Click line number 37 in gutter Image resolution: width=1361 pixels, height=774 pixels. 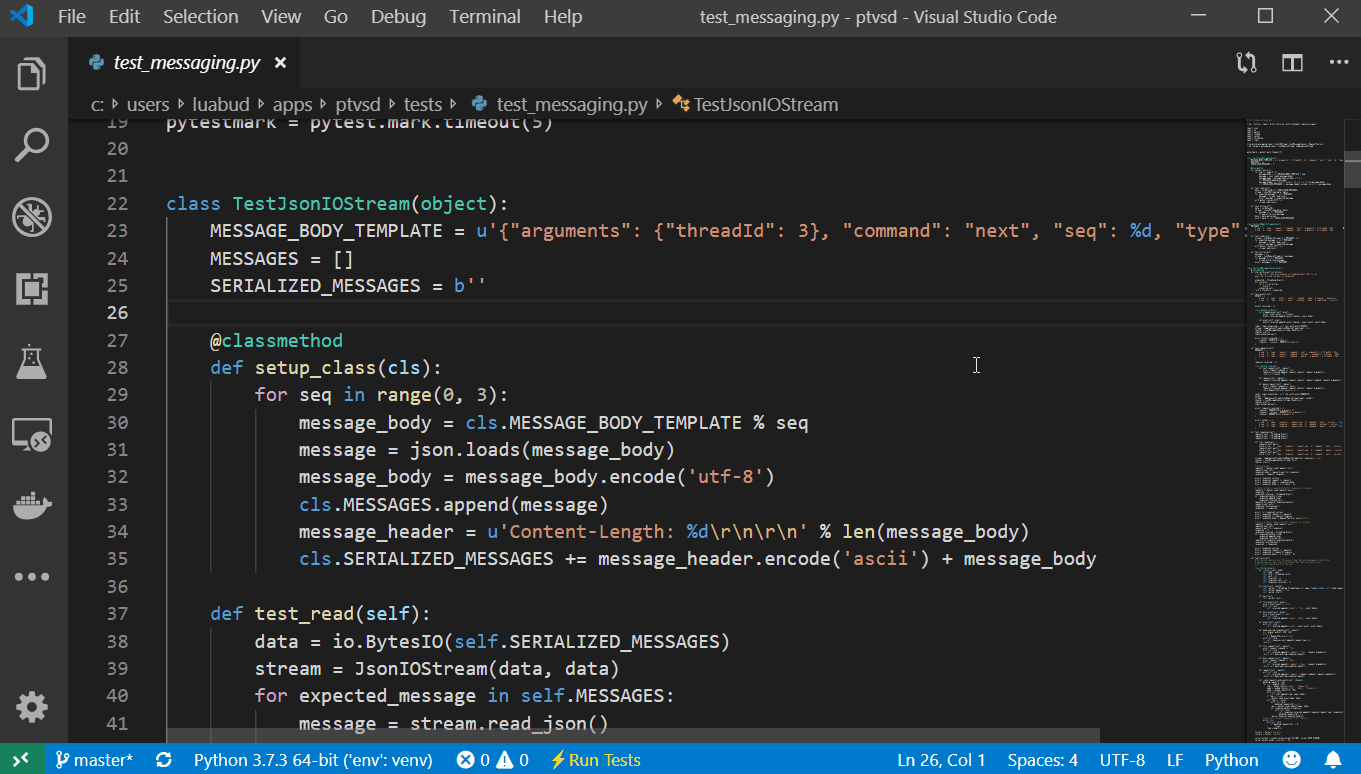tap(117, 613)
